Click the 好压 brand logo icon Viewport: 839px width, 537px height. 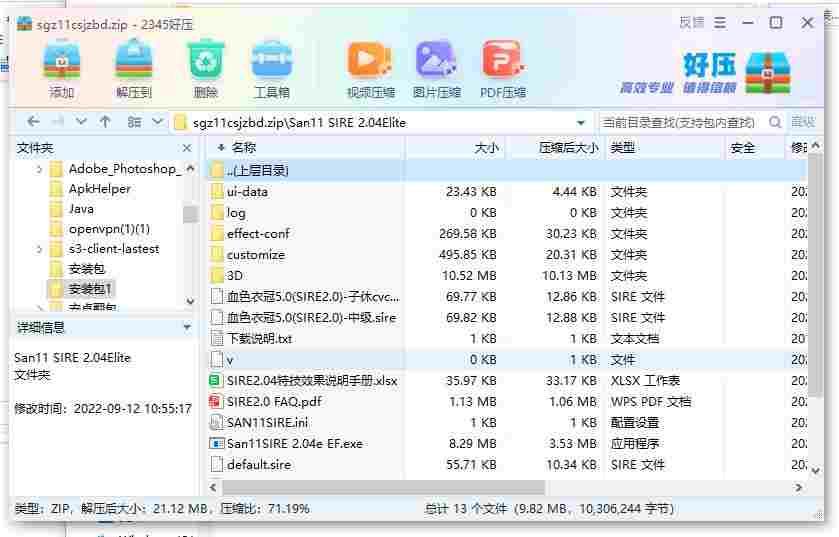click(x=768, y=73)
